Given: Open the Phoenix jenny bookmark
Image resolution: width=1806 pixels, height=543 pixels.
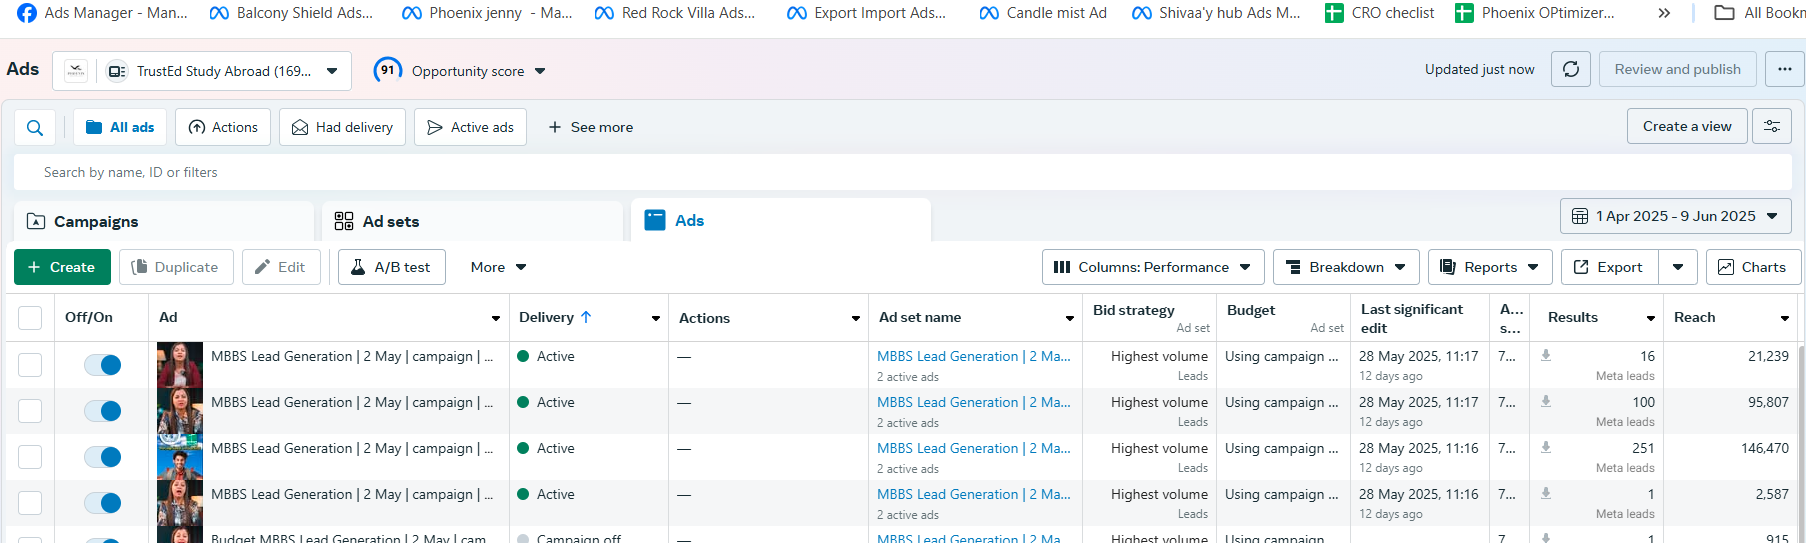Looking at the screenshot, I should (487, 13).
